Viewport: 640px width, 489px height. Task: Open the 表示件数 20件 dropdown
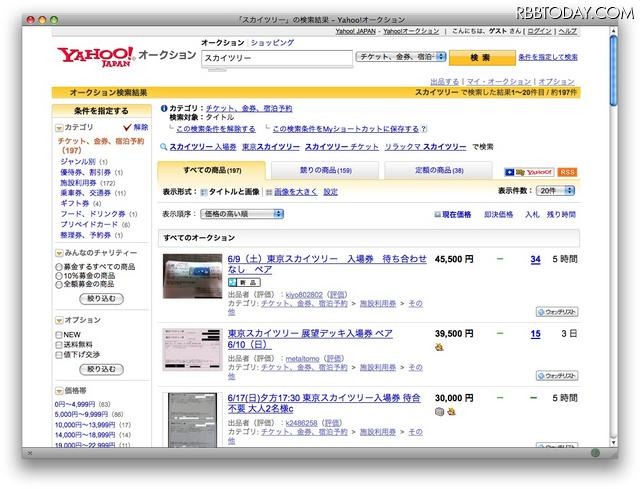point(555,191)
